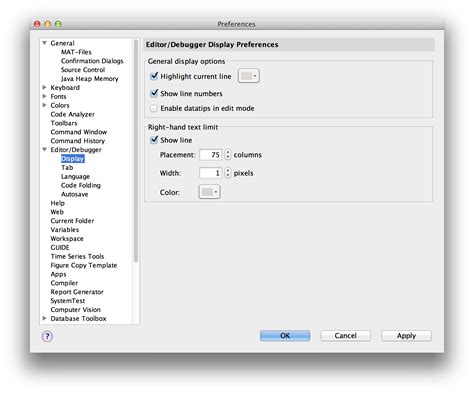
Task: Select MAT-Files preferences
Action: point(76,52)
